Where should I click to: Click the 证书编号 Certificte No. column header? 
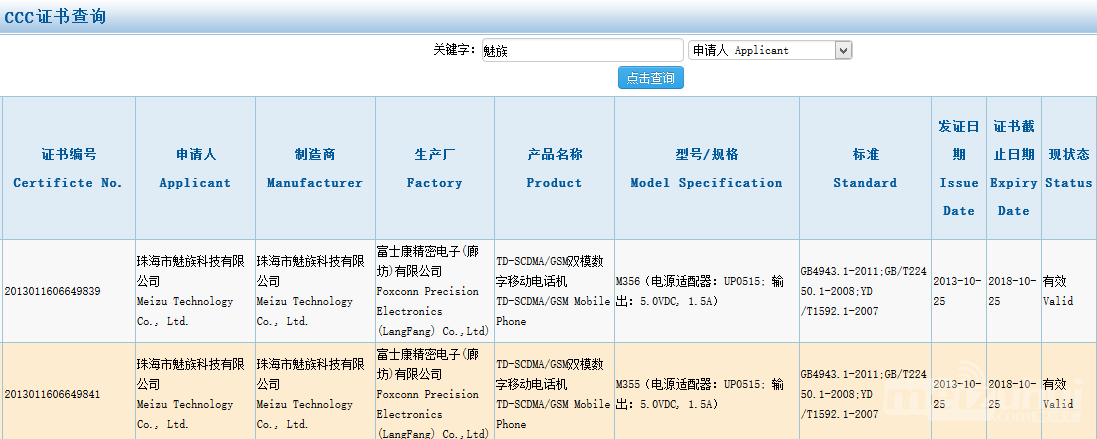click(x=68, y=168)
